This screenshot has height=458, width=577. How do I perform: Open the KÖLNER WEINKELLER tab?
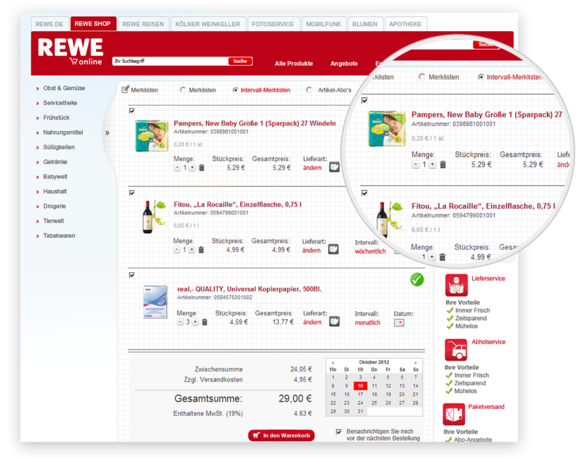tap(208, 24)
